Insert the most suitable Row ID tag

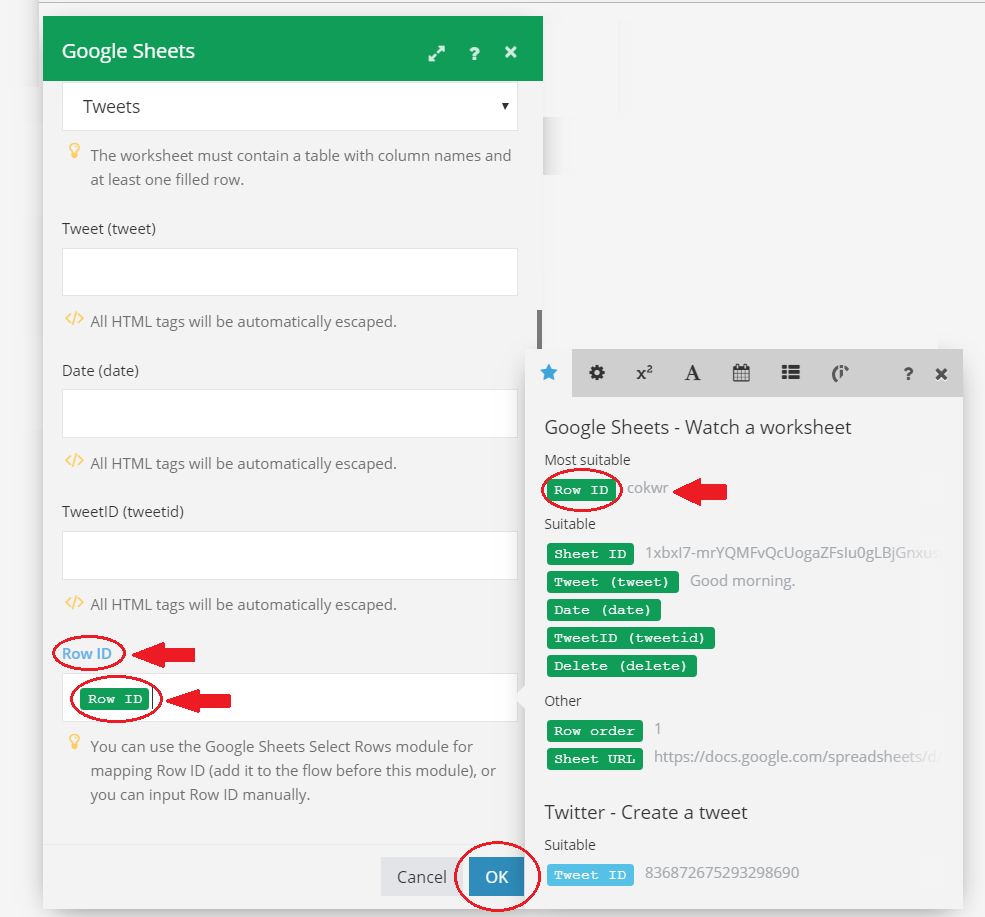point(581,490)
